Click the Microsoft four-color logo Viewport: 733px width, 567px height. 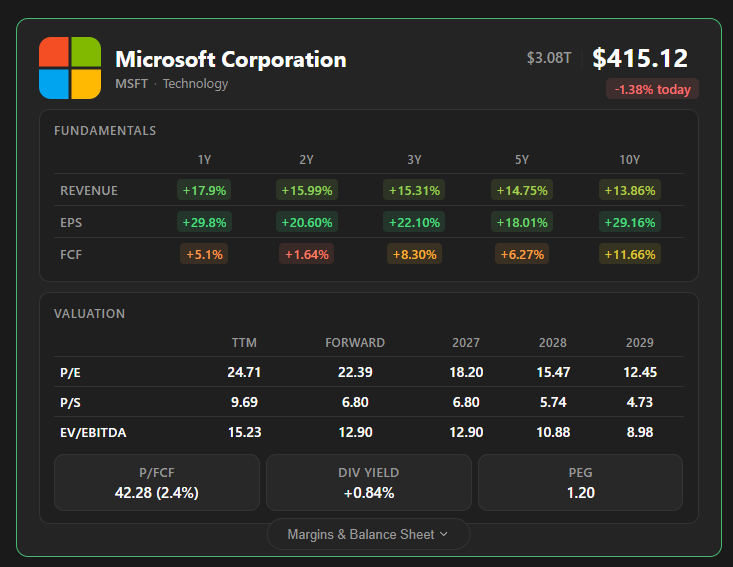click(x=70, y=68)
